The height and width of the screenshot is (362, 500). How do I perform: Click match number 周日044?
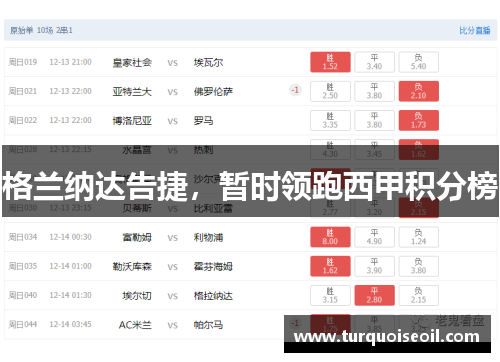click(x=23, y=324)
